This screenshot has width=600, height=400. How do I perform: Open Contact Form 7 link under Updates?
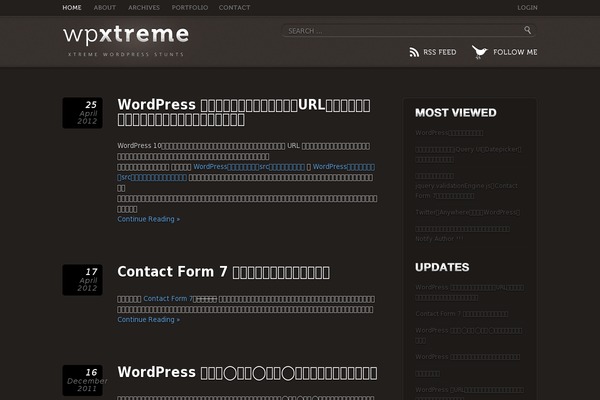(461, 314)
